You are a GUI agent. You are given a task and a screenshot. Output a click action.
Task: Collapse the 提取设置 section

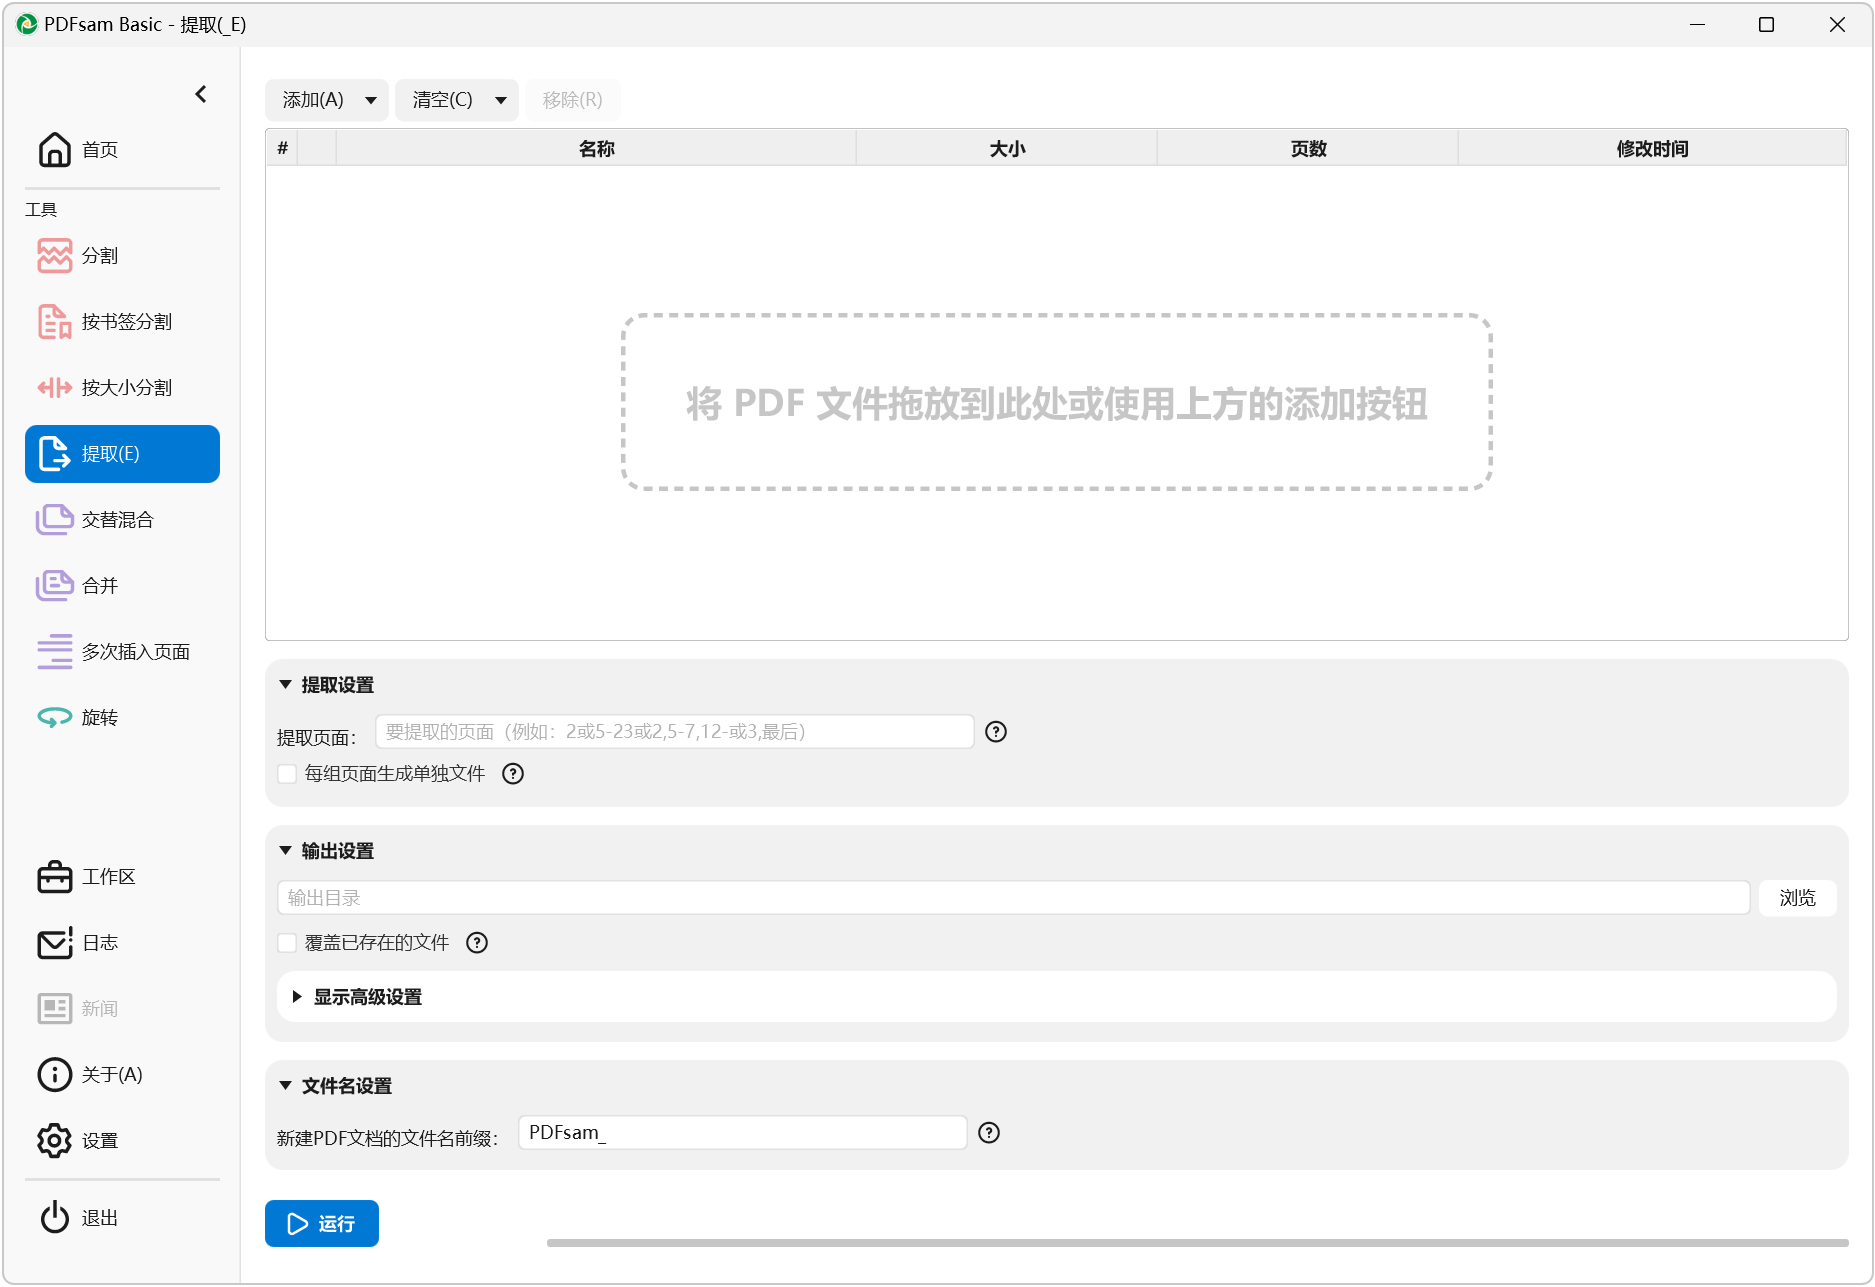[x=285, y=685]
